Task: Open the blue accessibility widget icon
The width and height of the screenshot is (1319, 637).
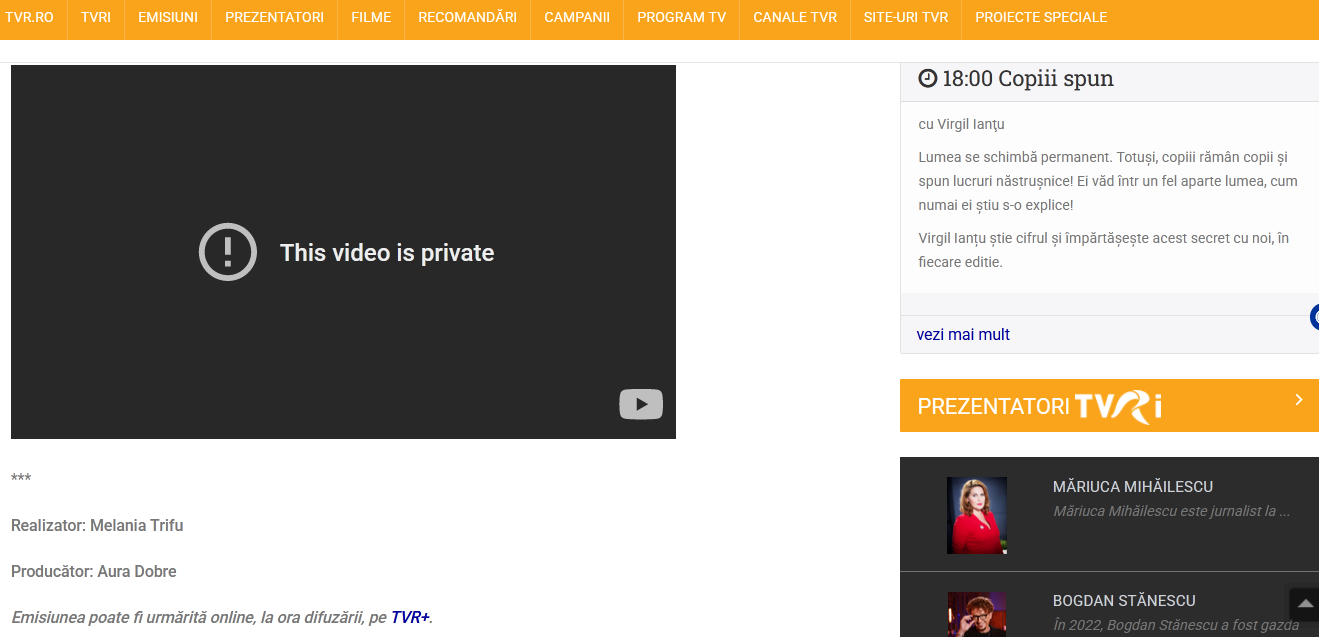Action: (1314, 317)
